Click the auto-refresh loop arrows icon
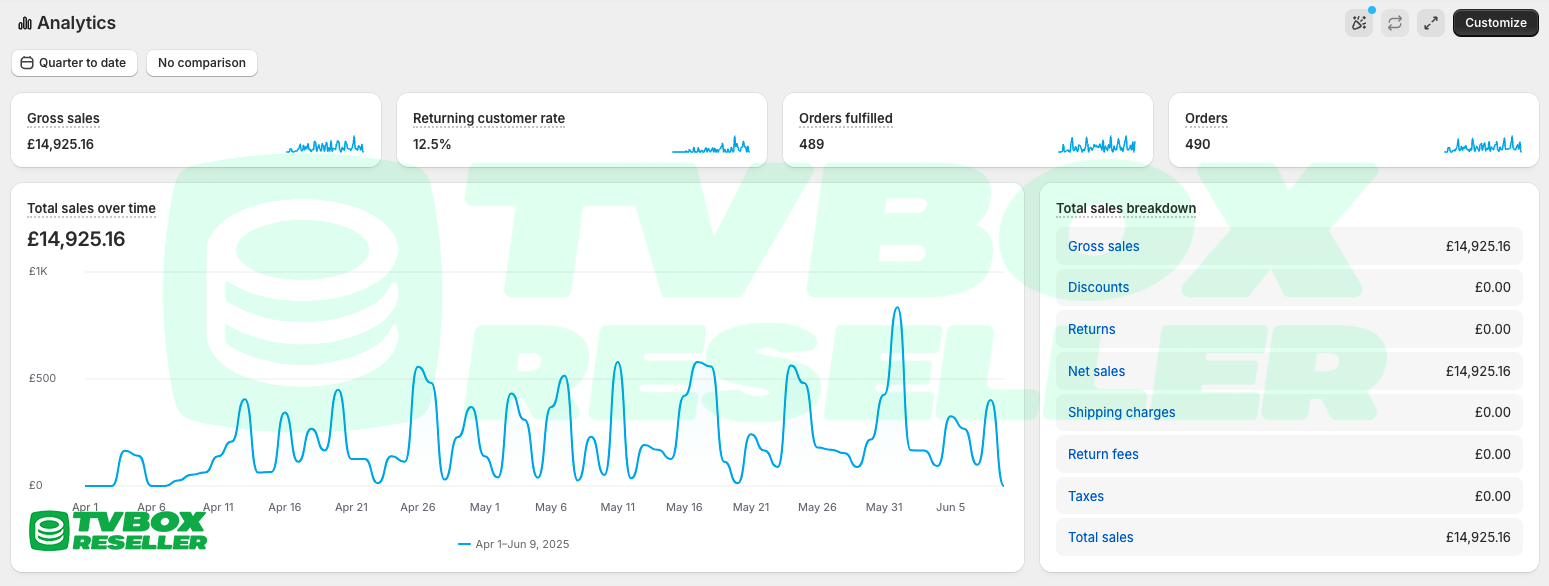 [x=1394, y=23]
